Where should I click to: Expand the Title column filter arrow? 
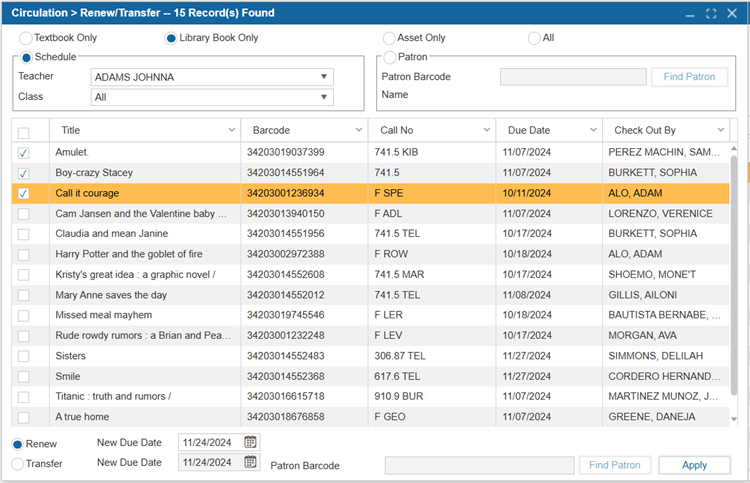[232, 130]
